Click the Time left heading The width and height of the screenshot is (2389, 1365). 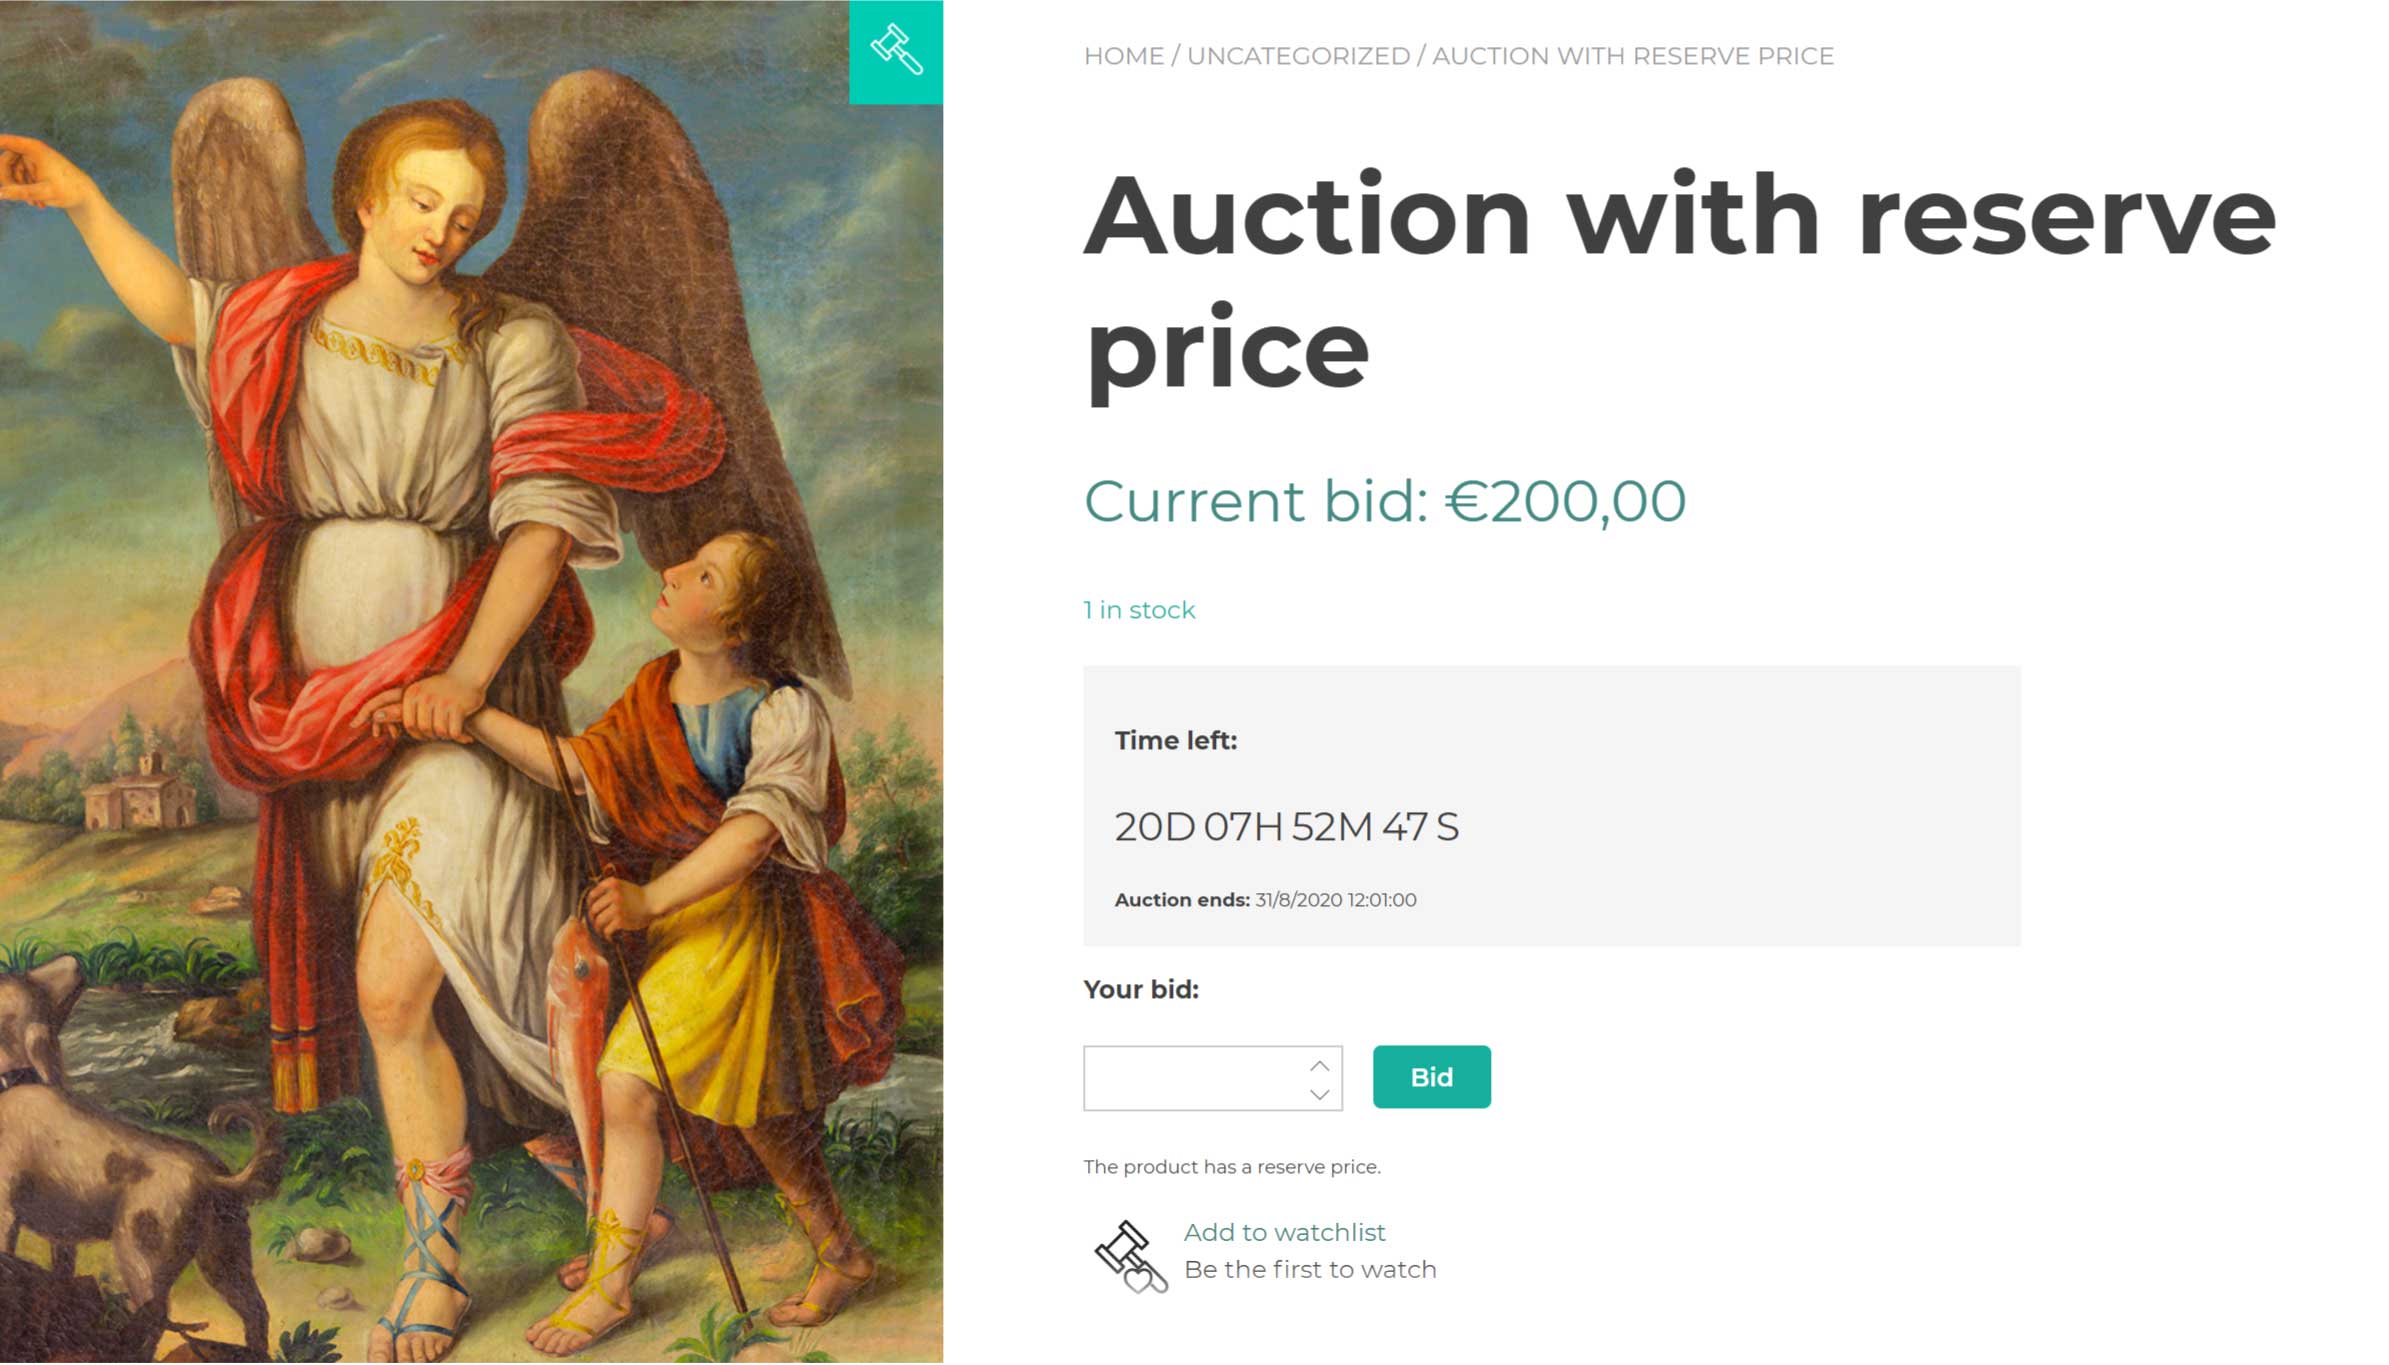coord(1176,740)
